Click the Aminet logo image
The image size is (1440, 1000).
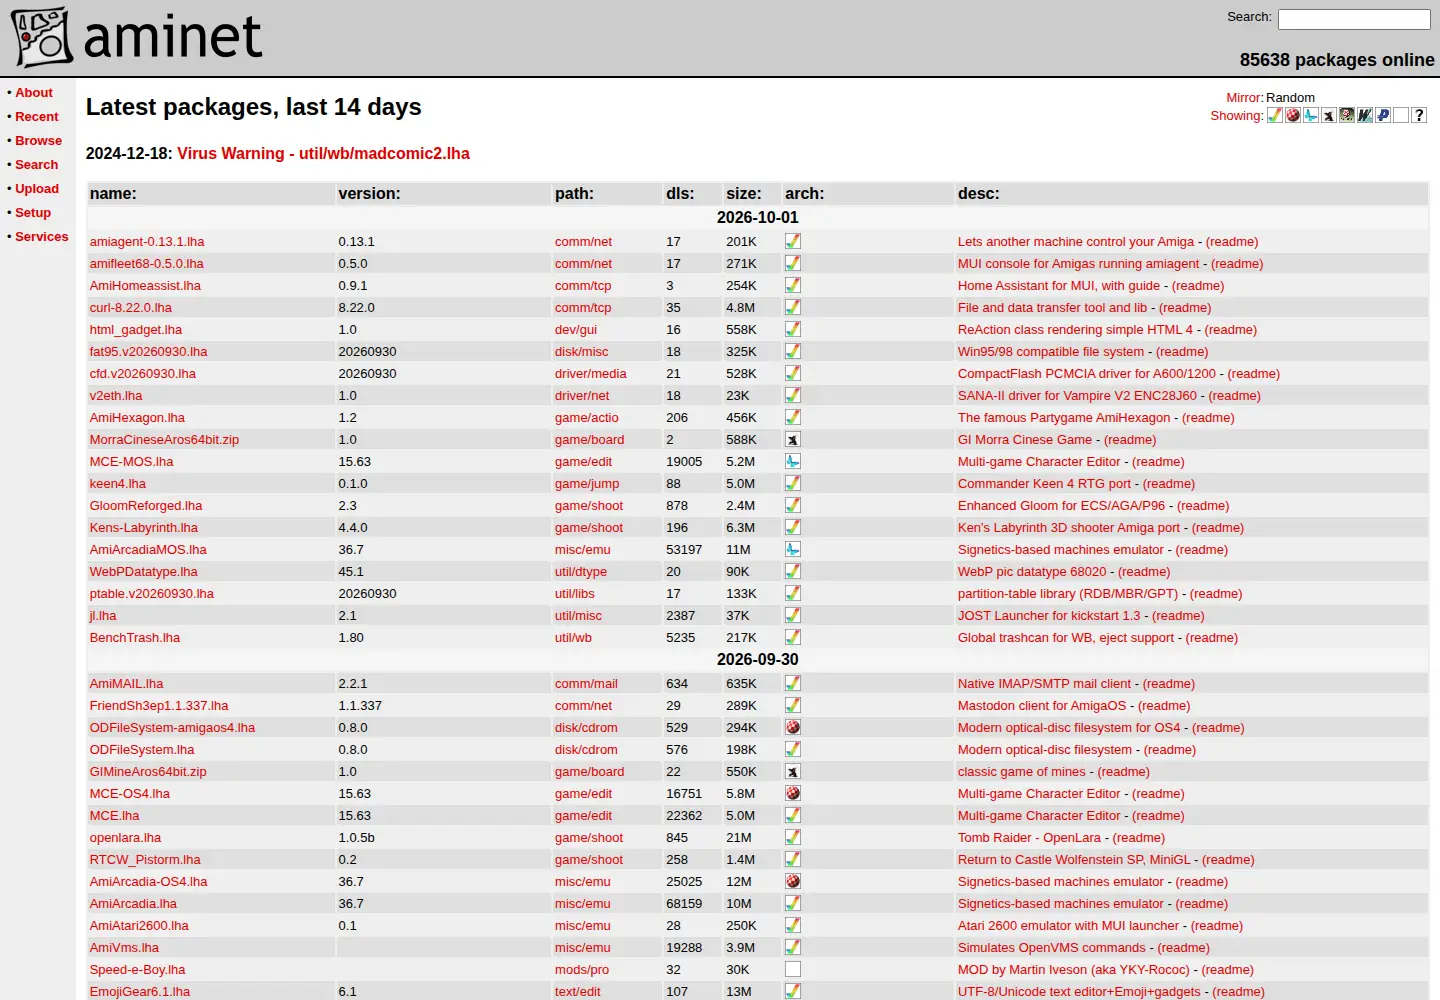pyautogui.click(x=137, y=37)
